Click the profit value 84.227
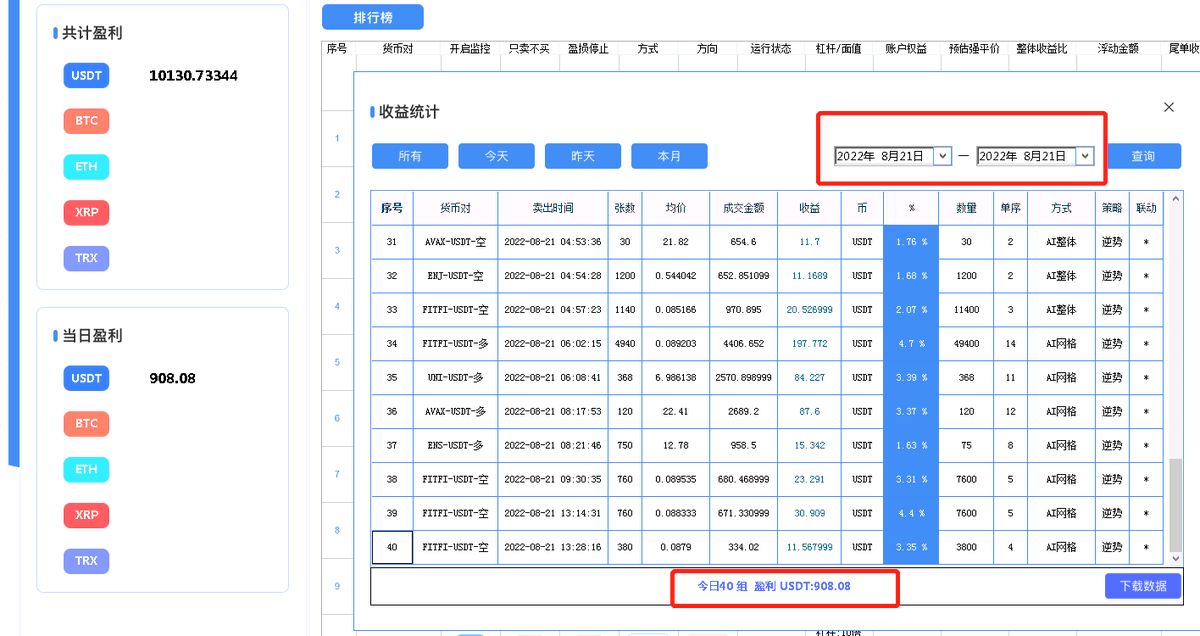Image resolution: width=1200 pixels, height=636 pixels. pos(810,378)
